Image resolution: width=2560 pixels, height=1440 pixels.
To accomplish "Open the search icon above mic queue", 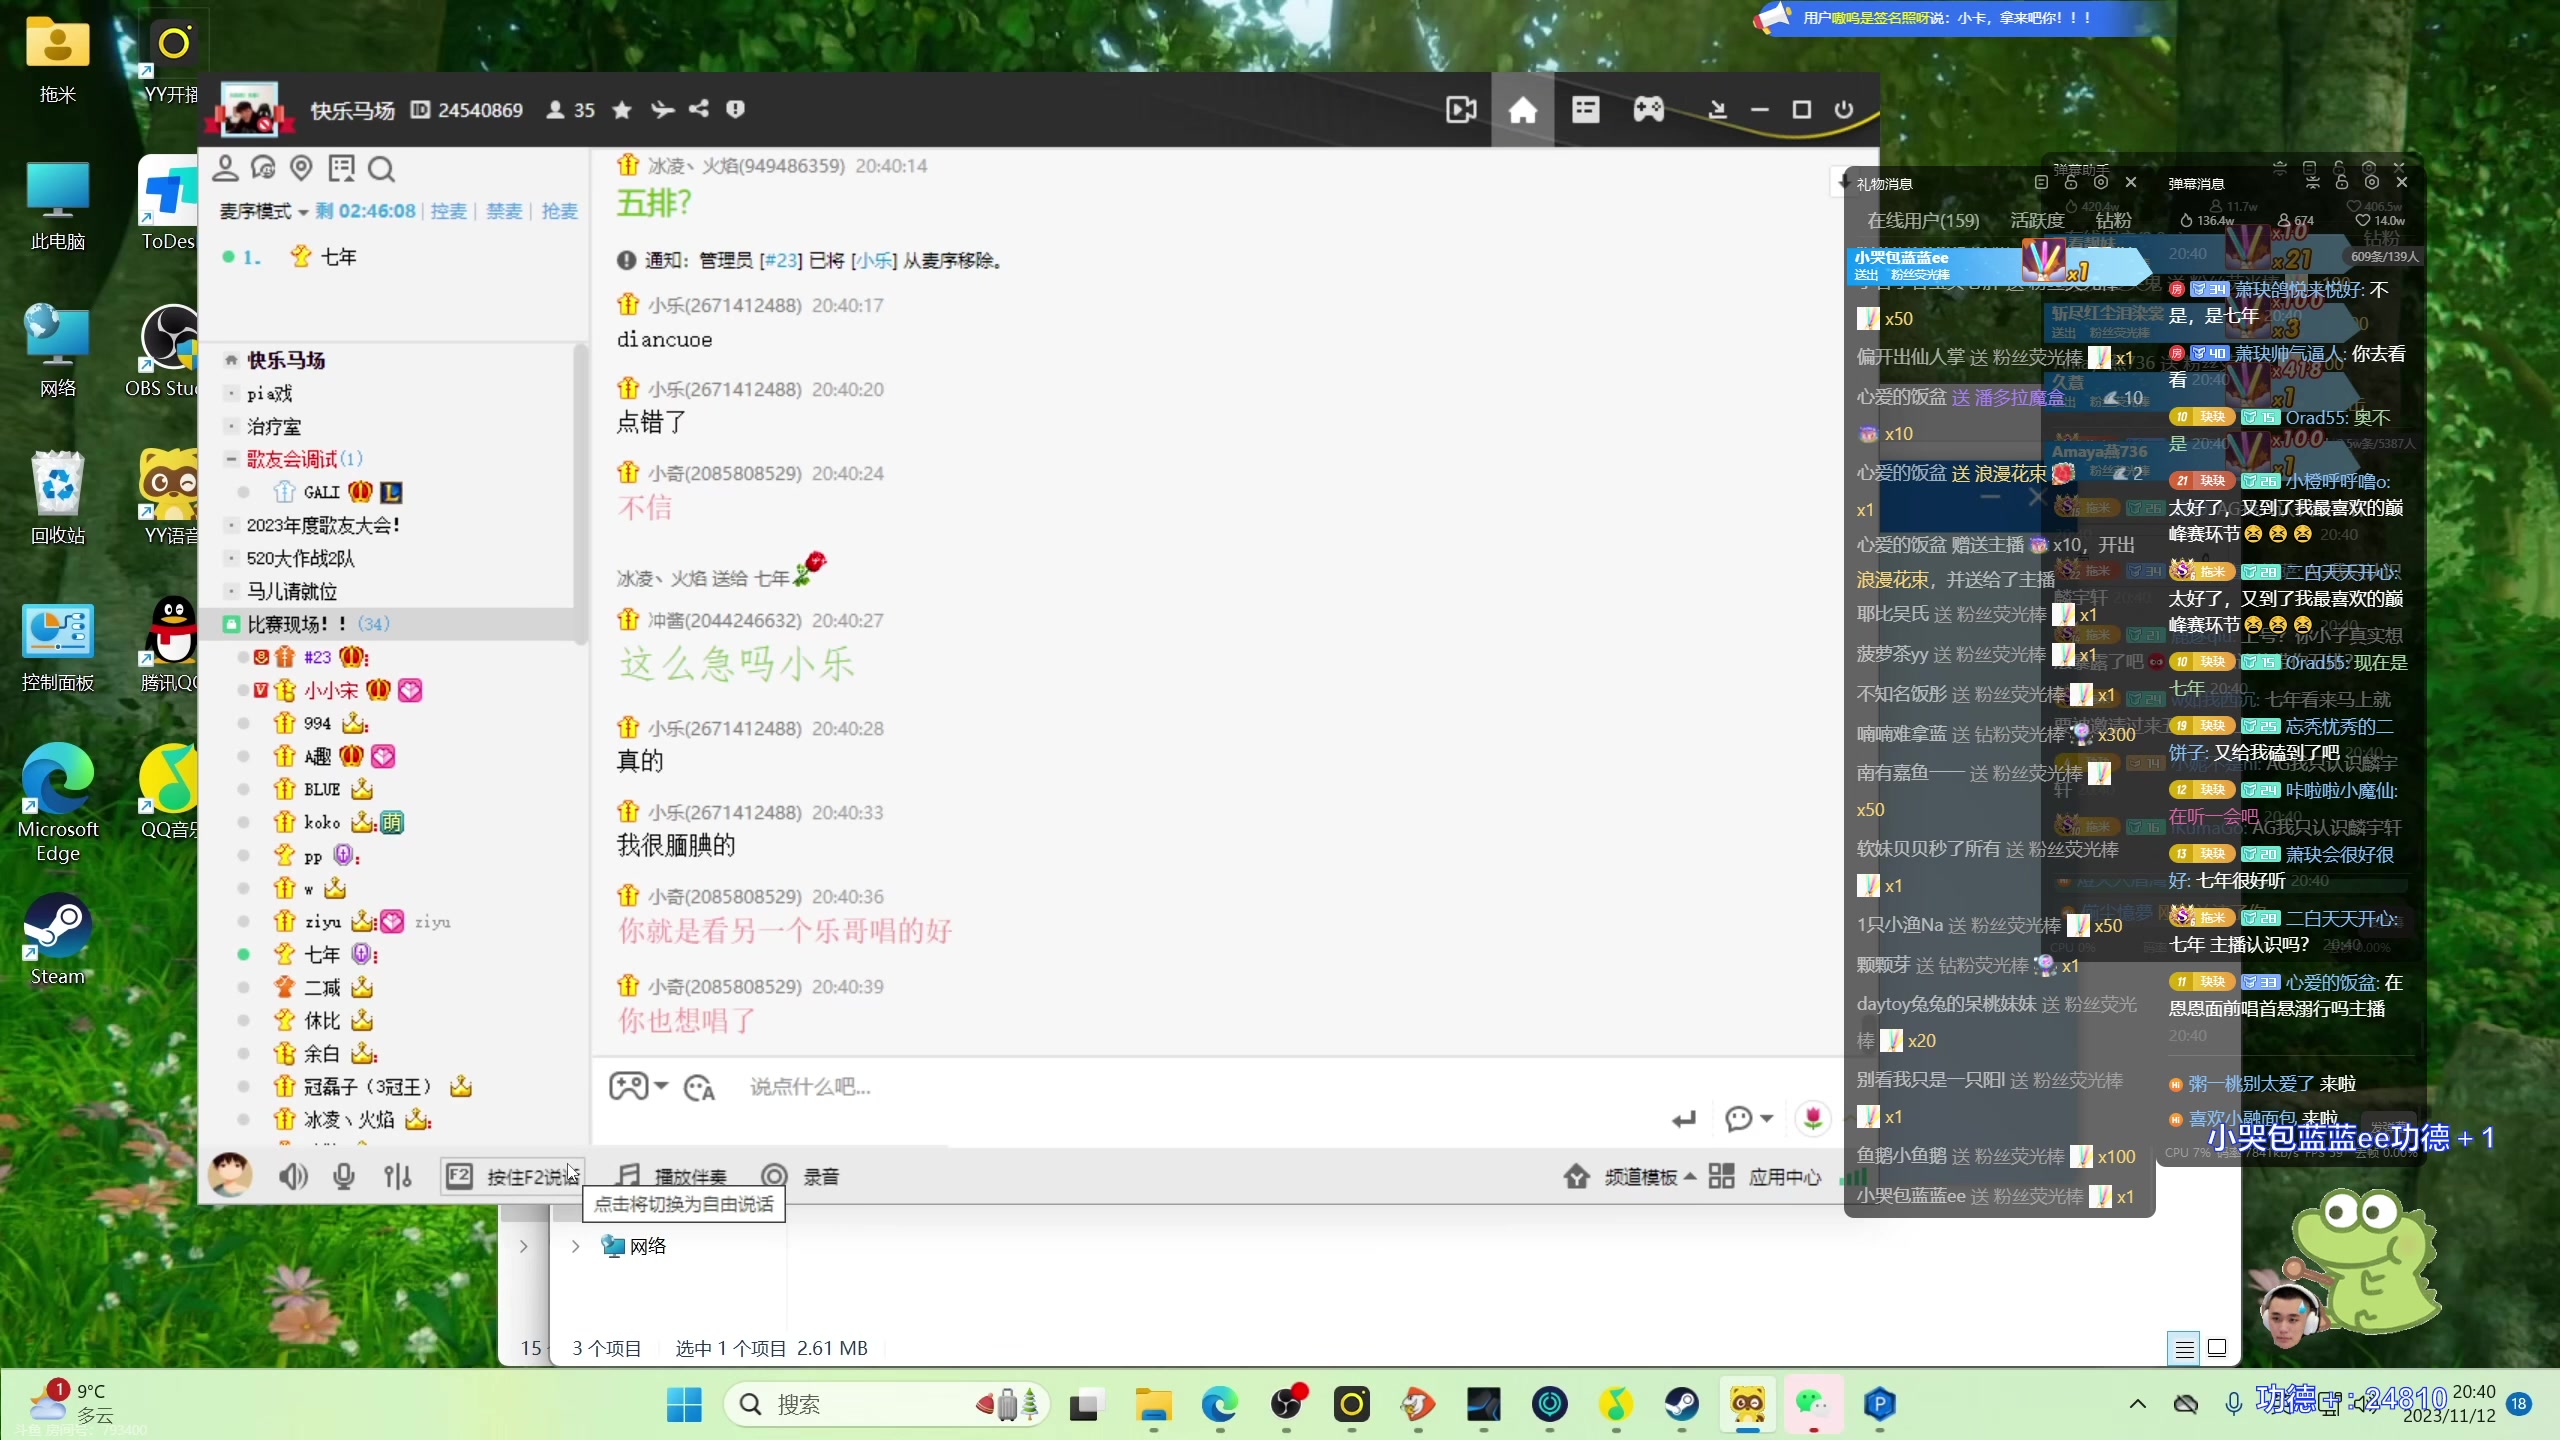I will tap(381, 169).
